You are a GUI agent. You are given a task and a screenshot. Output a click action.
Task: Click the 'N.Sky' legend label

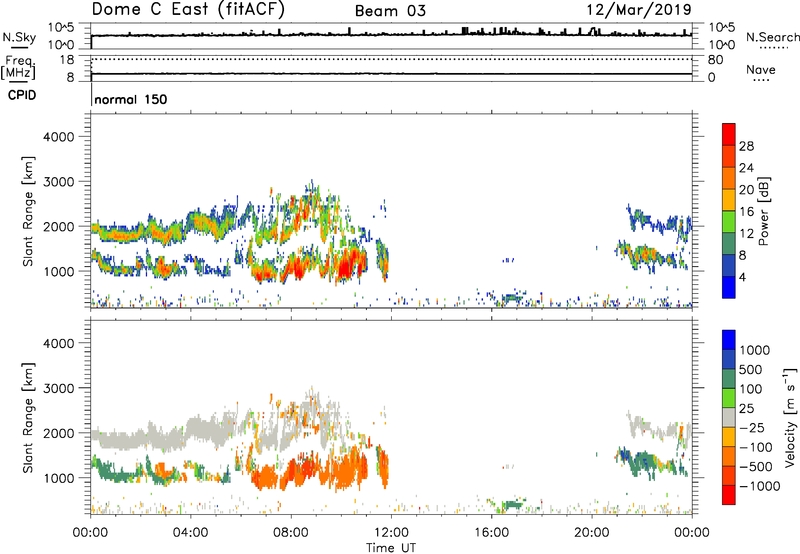tap(19, 37)
